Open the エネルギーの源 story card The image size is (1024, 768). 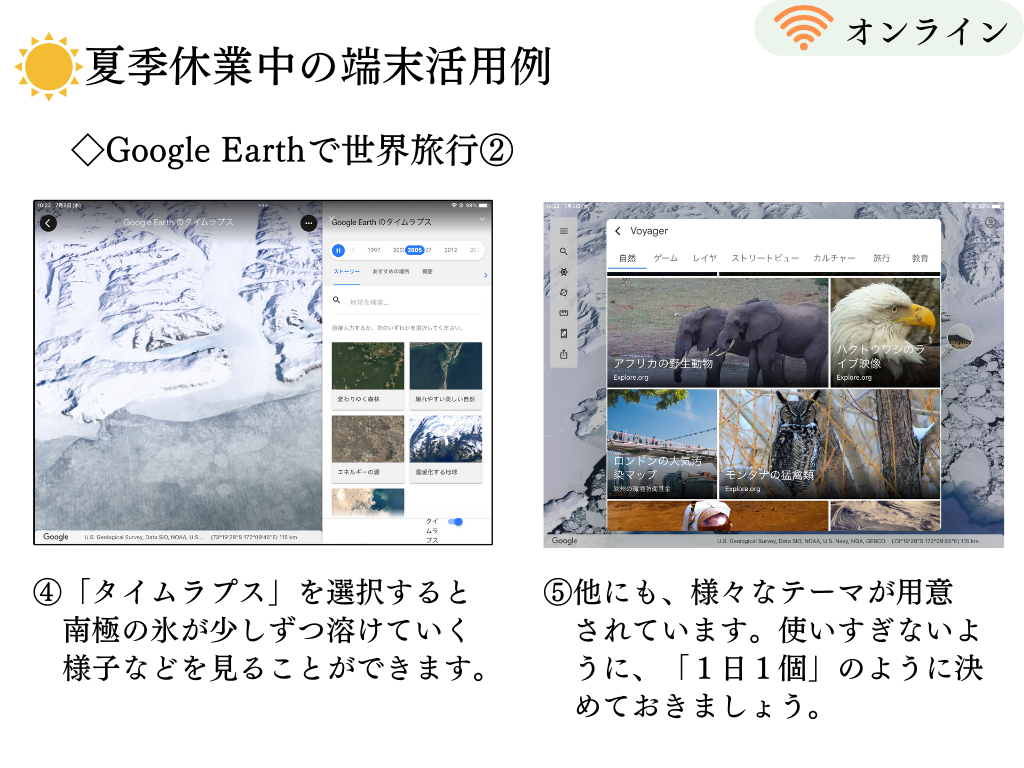point(368,449)
